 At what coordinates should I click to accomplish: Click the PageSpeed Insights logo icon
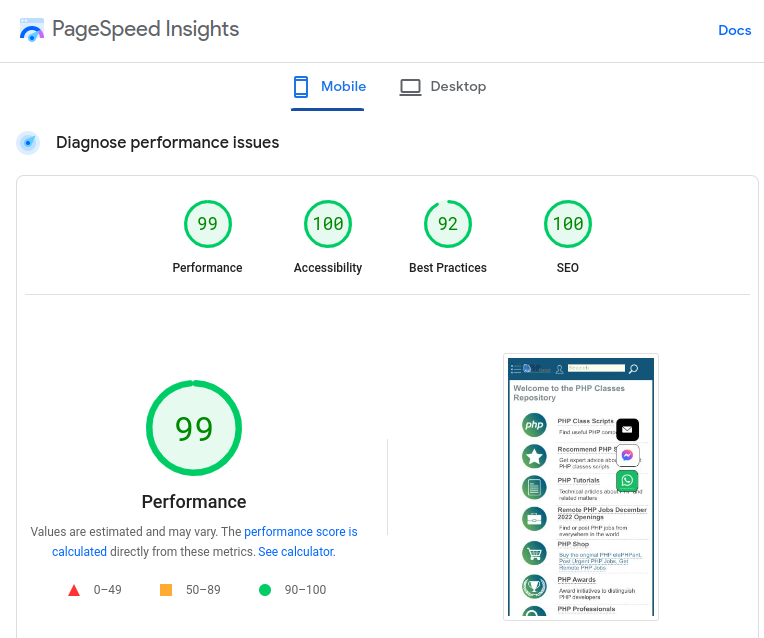tap(32, 30)
